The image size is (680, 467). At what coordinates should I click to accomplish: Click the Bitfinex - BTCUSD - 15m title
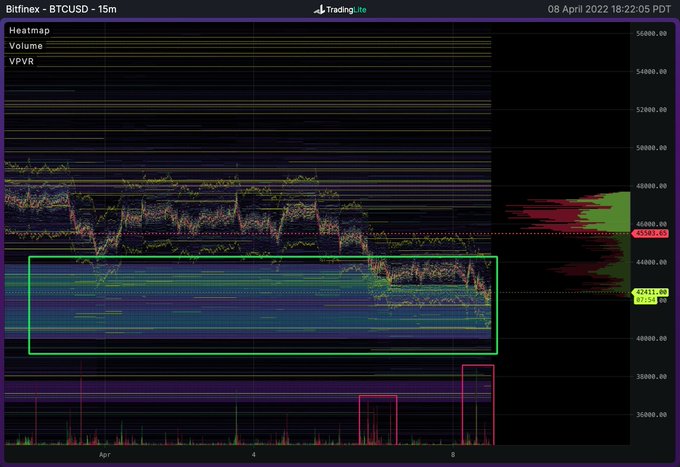(61, 9)
